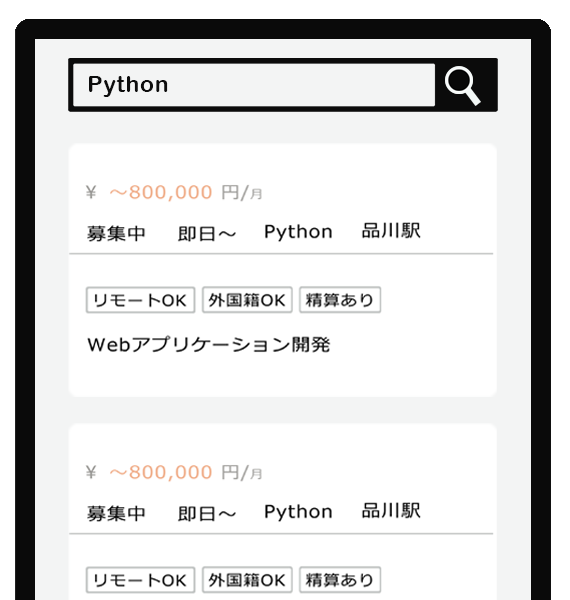Select 外国籍OK tag in second job card
Image resolution: width=570 pixels, height=600 pixels.
point(247,580)
